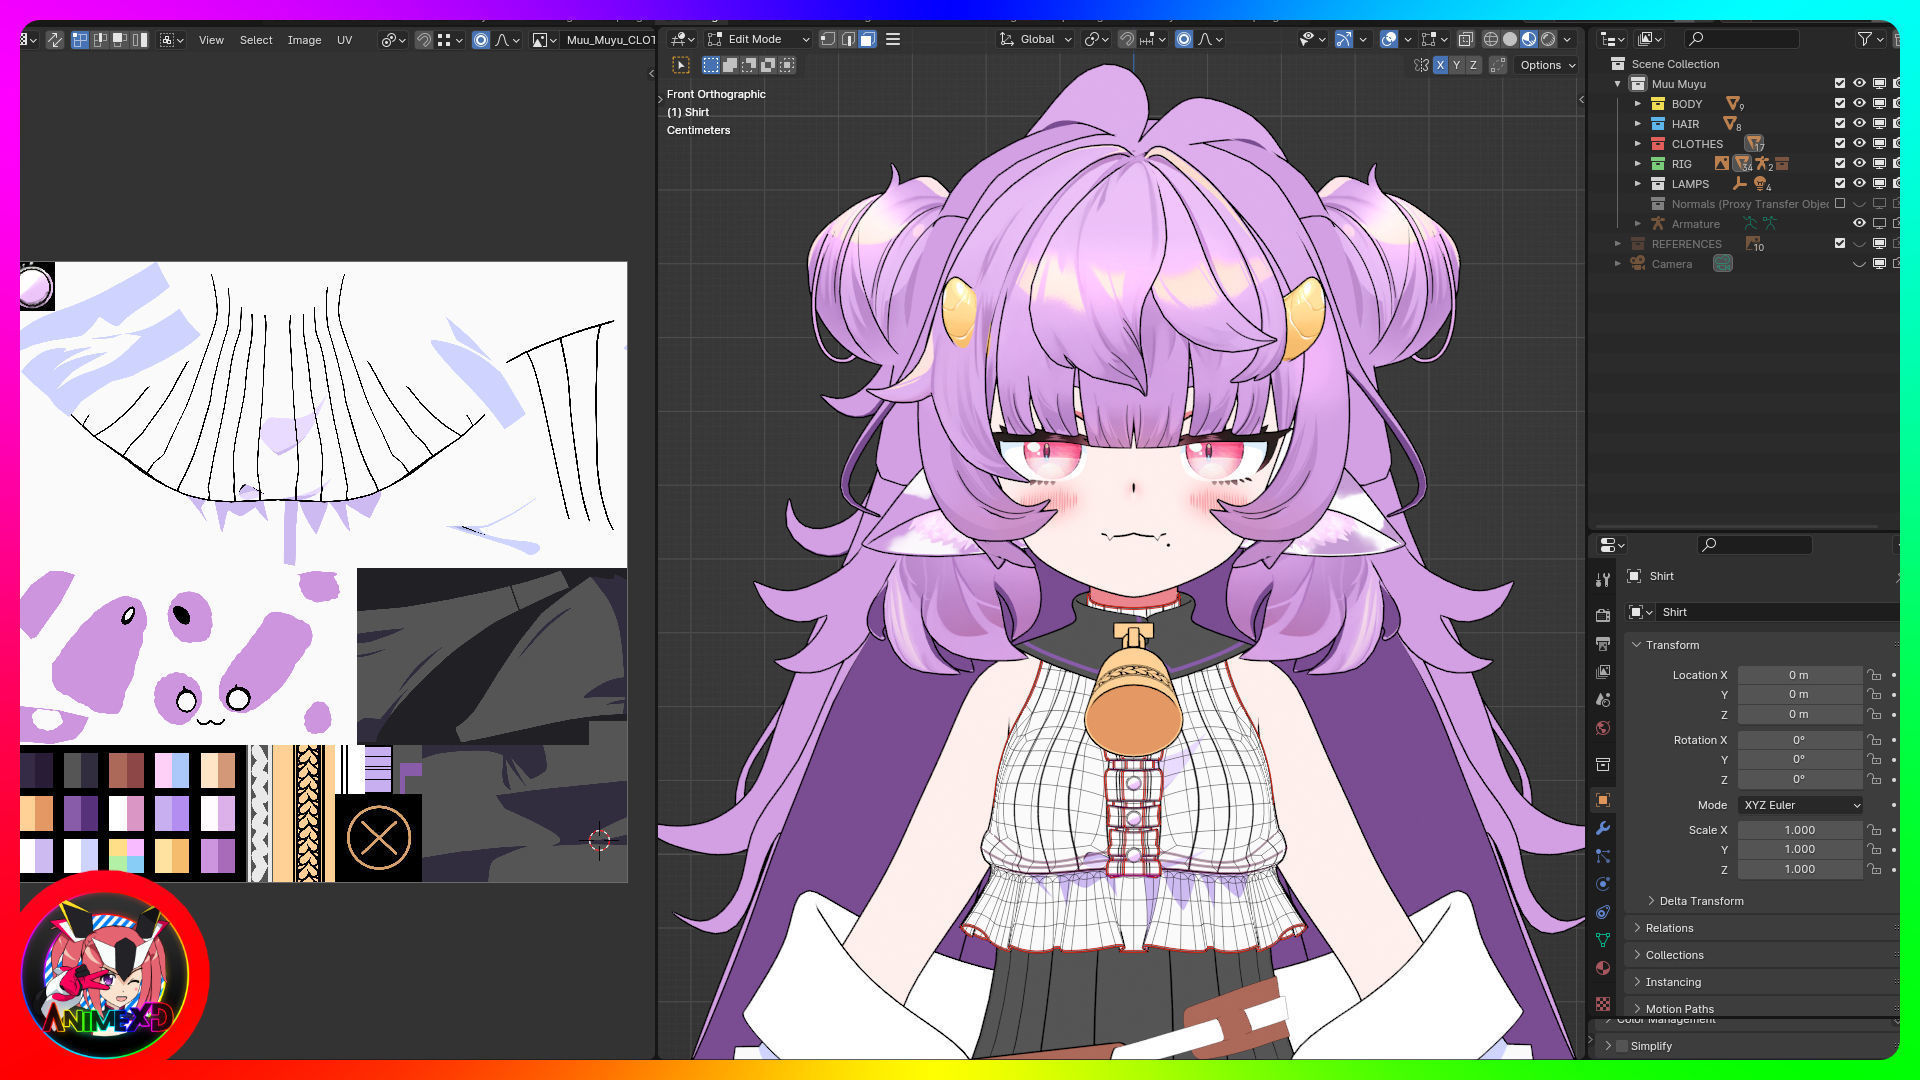Viewport: 1920px width, 1080px height.
Task: Toggle X axis mirror button
Action: click(x=1440, y=65)
